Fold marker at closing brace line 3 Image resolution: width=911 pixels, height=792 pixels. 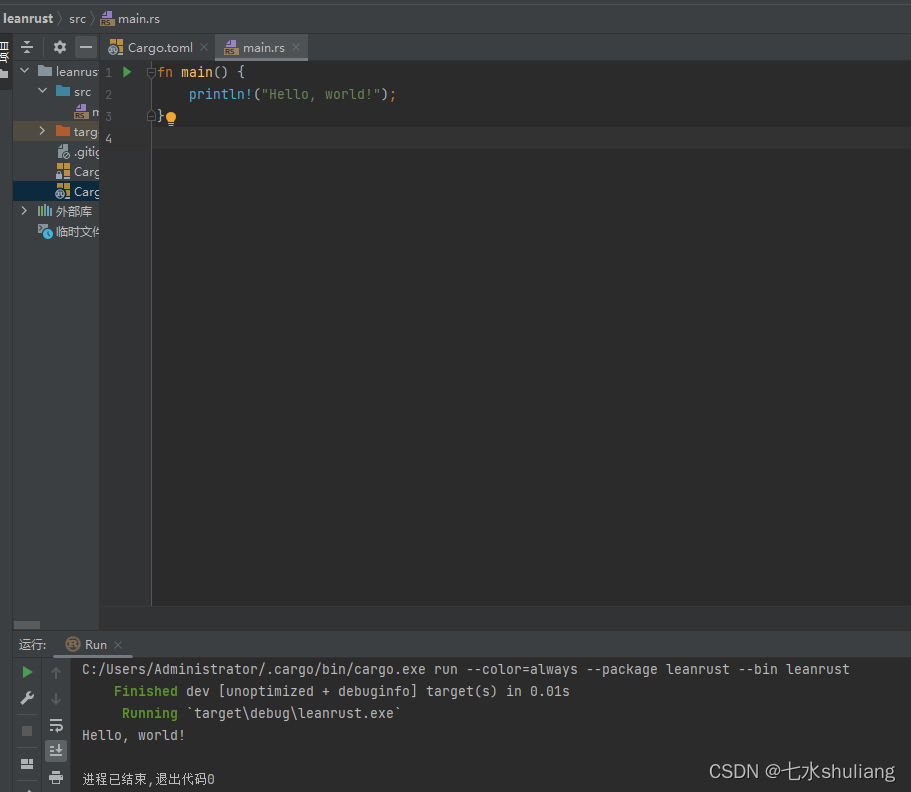(x=151, y=116)
